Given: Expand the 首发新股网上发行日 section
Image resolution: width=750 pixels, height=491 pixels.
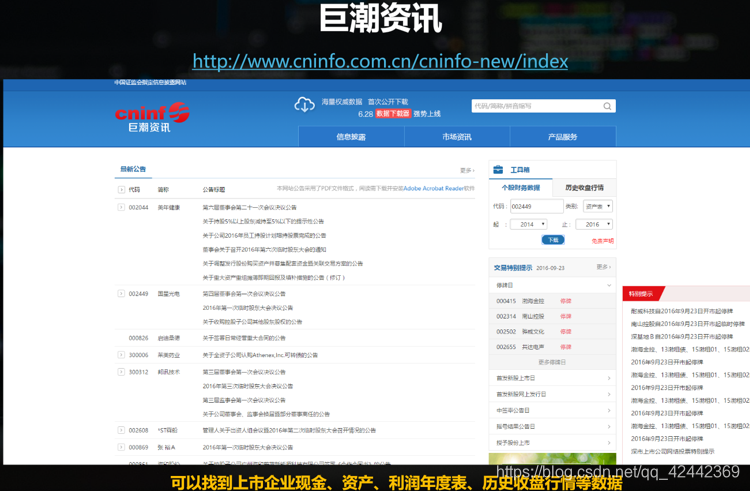Looking at the screenshot, I should (x=552, y=394).
